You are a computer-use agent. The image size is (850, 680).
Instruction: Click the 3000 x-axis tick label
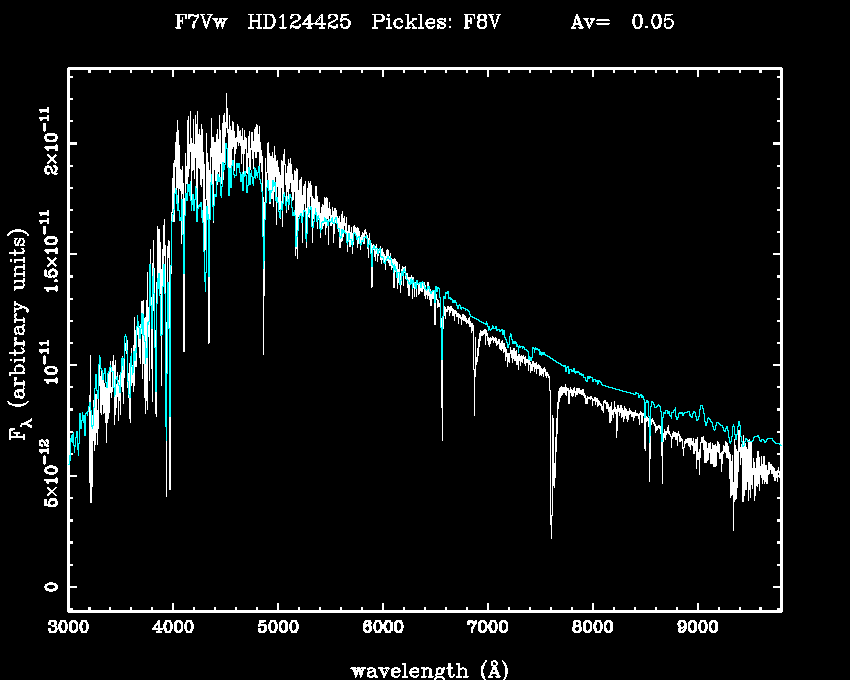[x=68, y=630]
